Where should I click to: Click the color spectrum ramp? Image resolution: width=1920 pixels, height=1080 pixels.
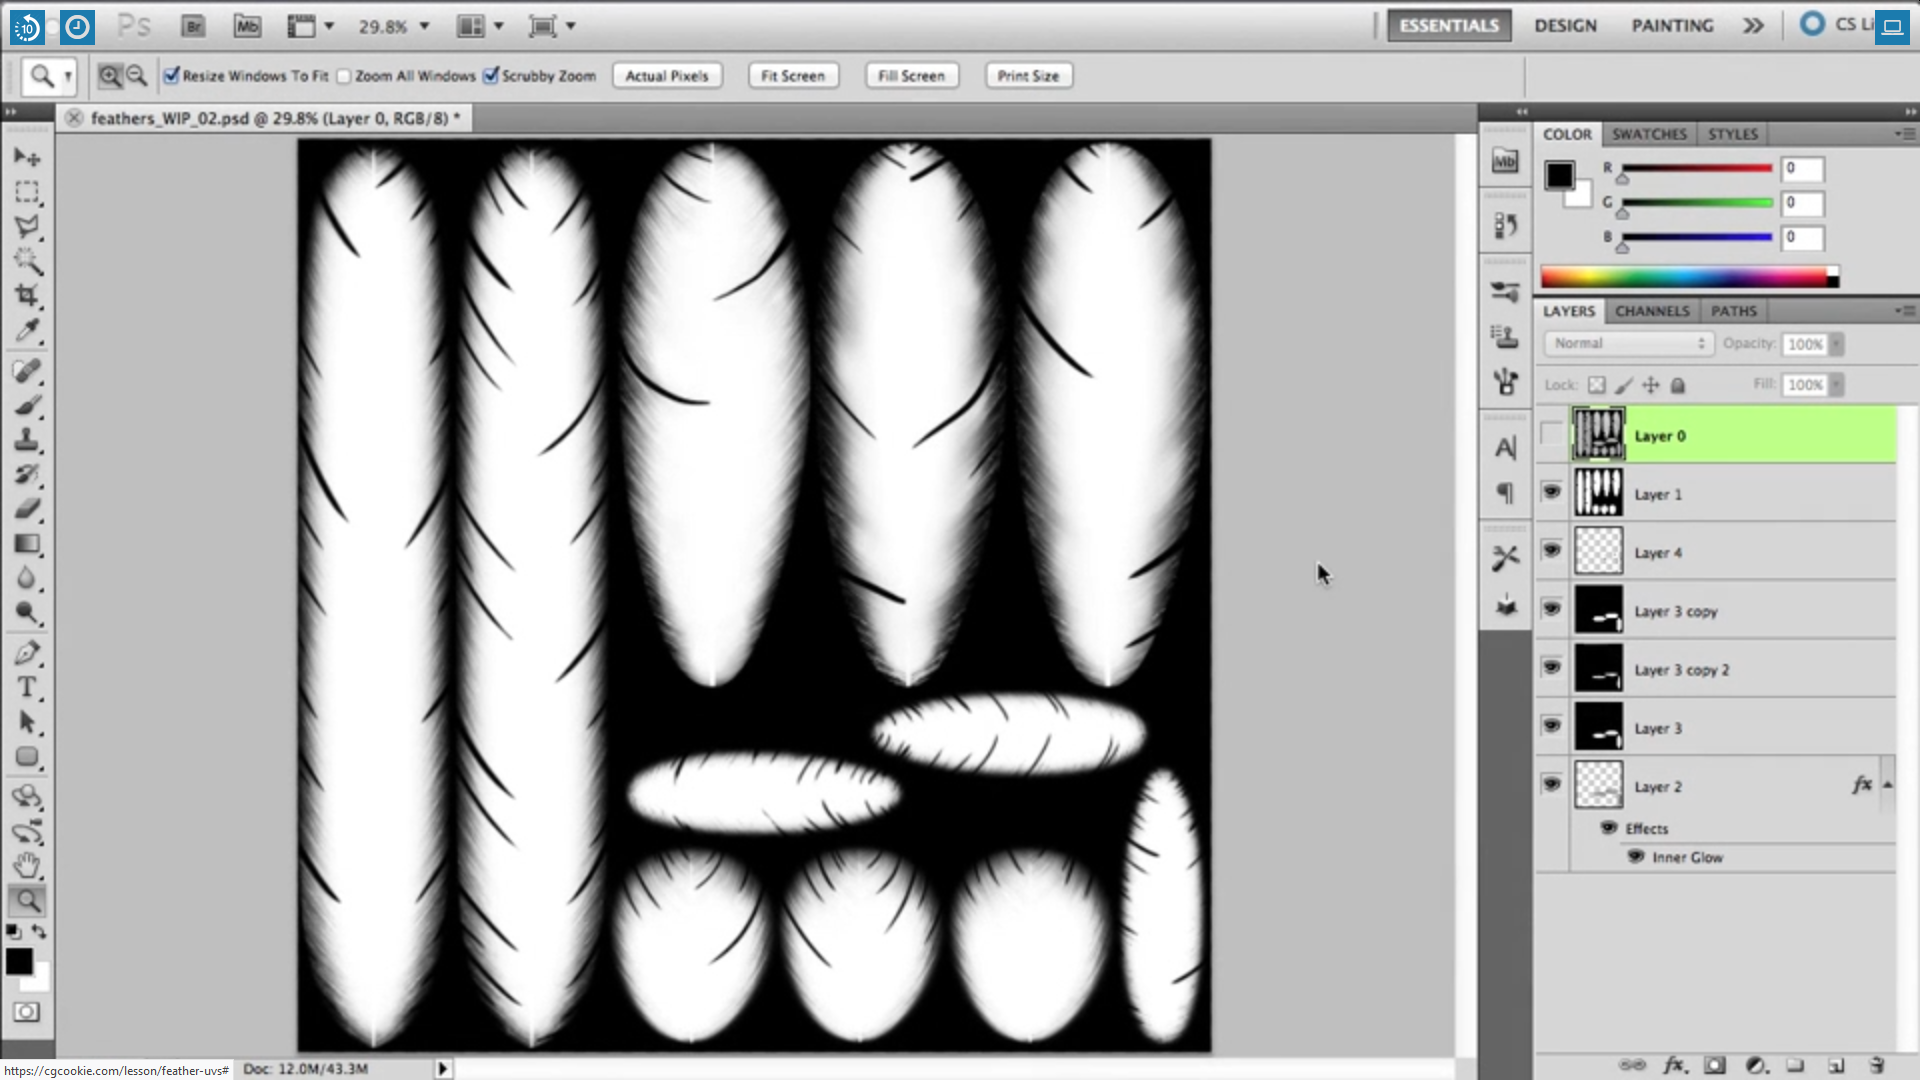coord(1685,278)
